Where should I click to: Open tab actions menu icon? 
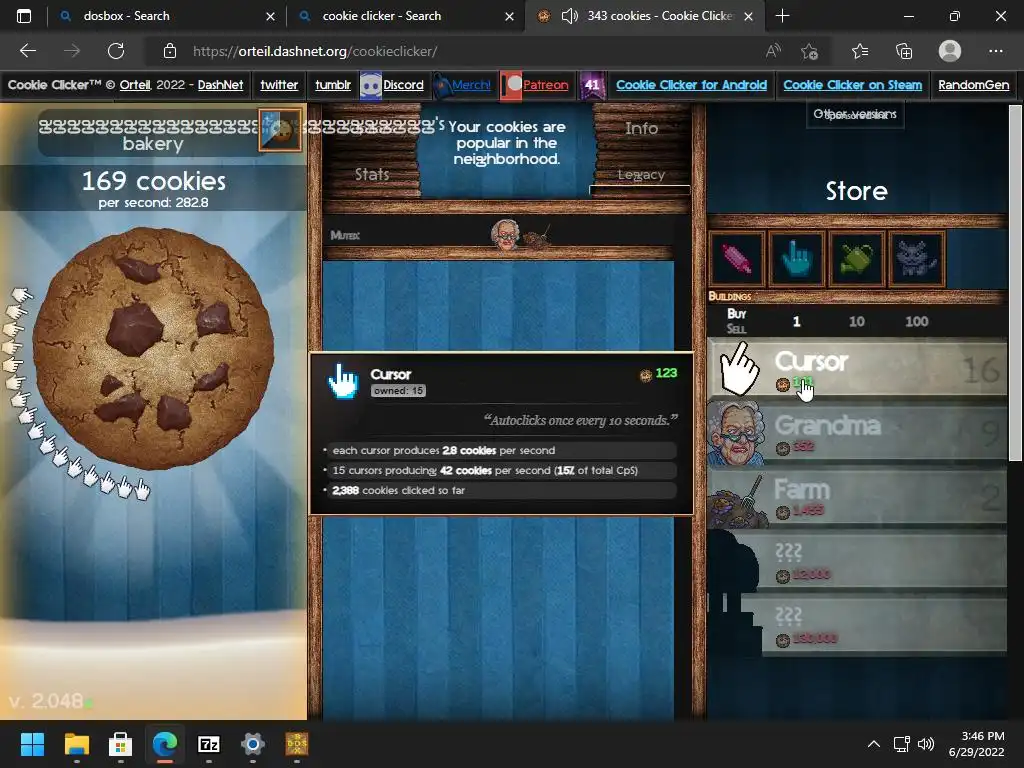pyautogui.click(x=24, y=16)
